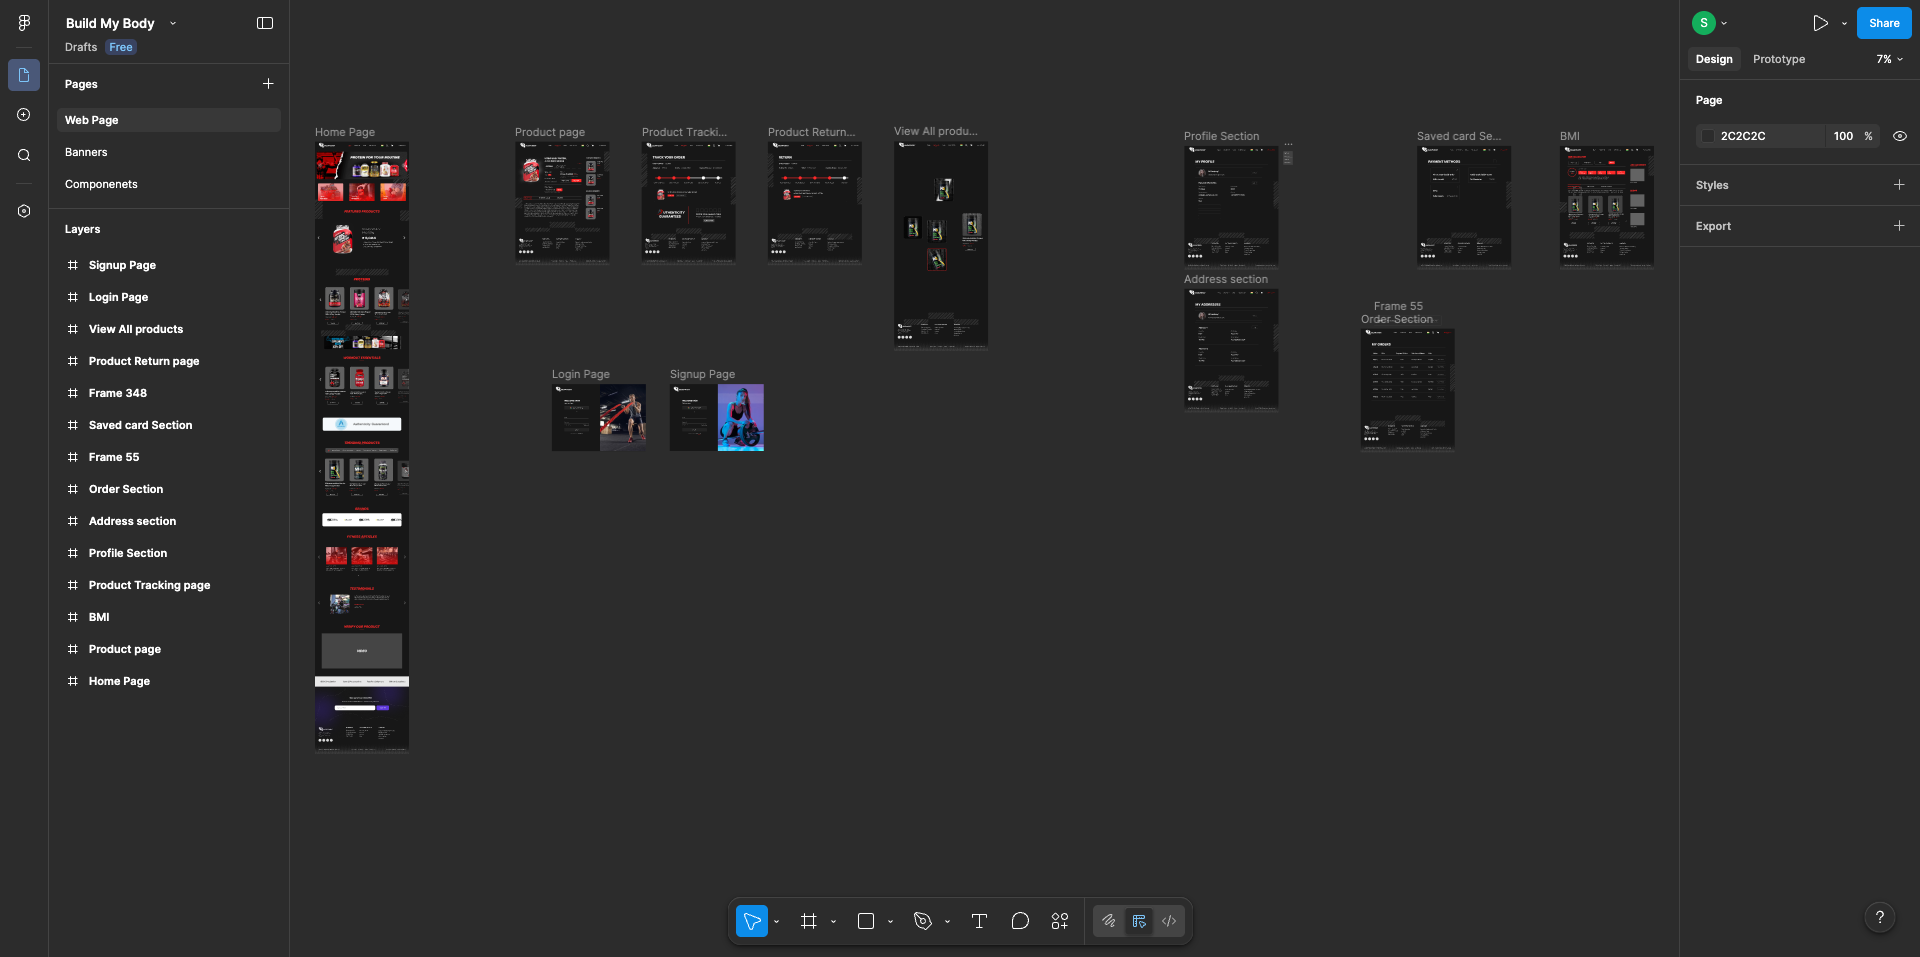
Task: Select the Text tool
Action: tap(979, 921)
